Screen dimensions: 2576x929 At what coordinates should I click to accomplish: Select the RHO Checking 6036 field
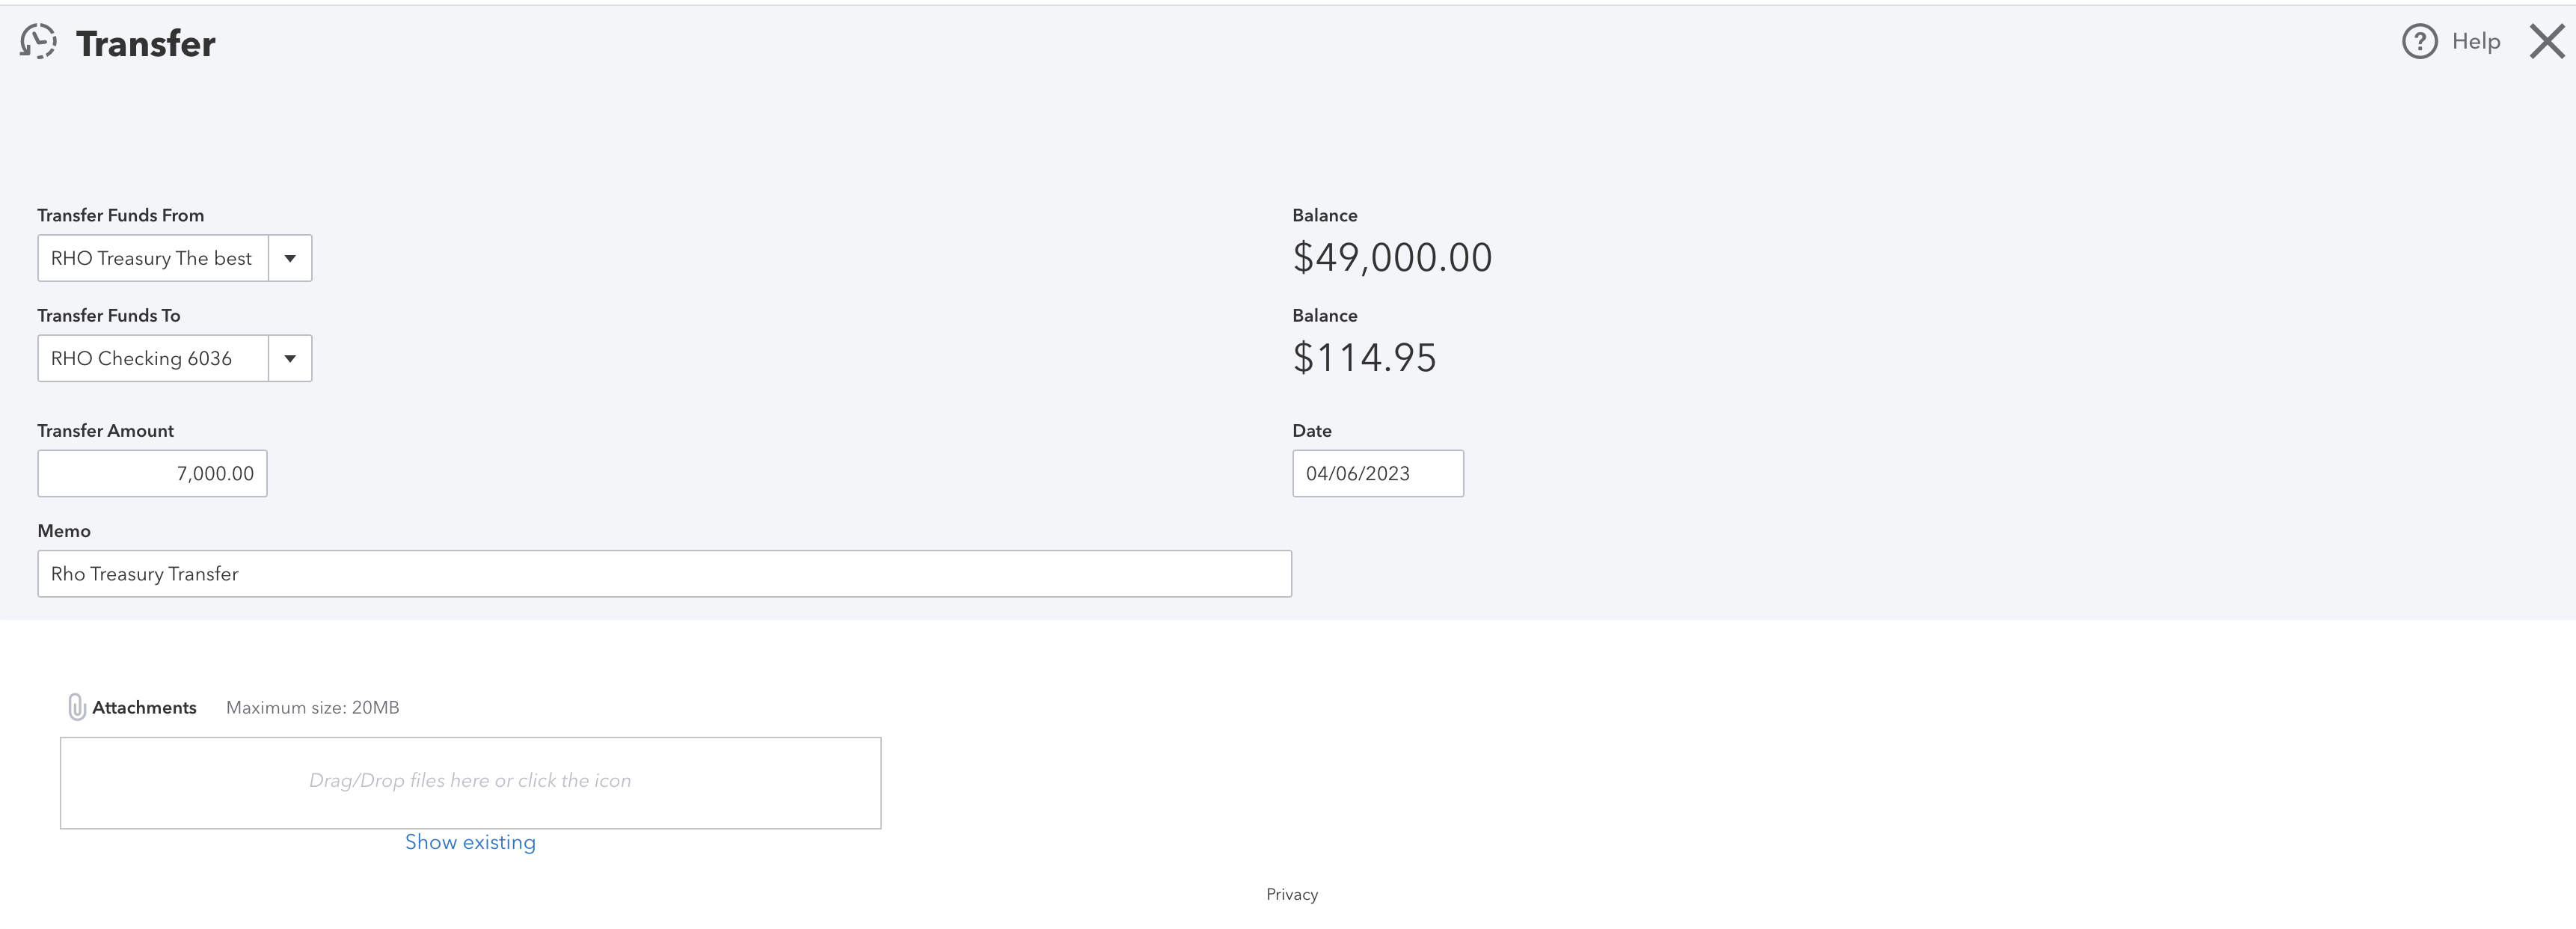pos(153,358)
